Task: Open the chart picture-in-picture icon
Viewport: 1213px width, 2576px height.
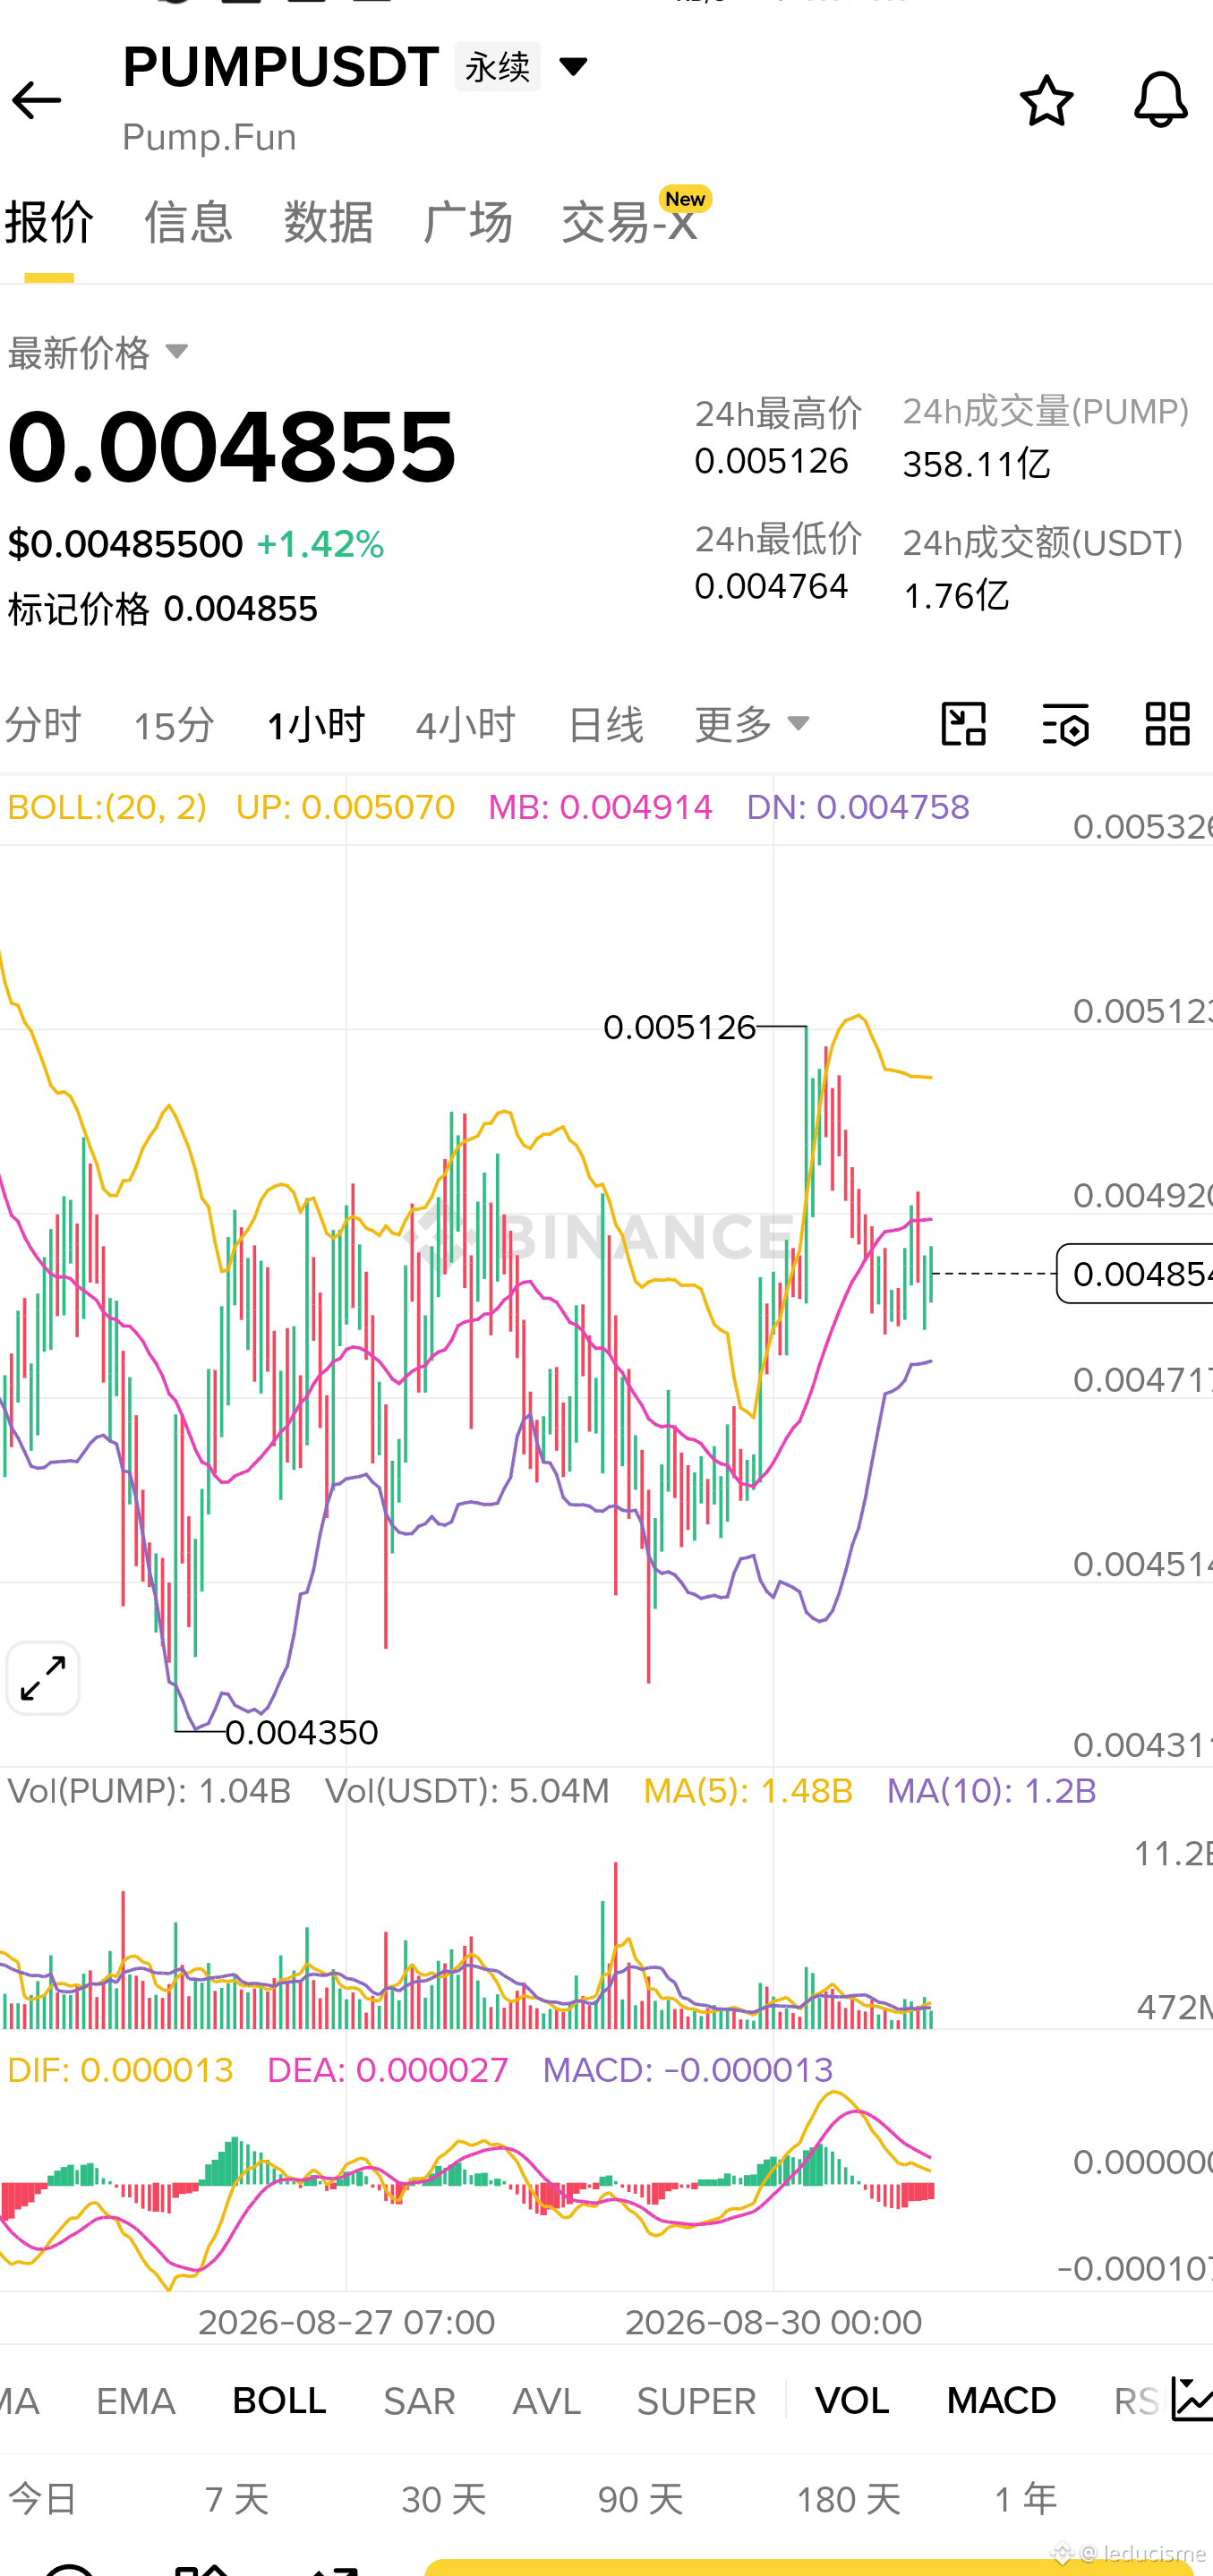Action: (964, 724)
